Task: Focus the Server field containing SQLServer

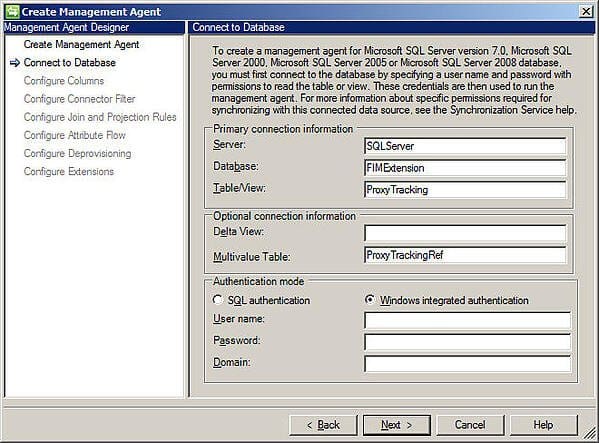Action: pyautogui.click(x=465, y=146)
